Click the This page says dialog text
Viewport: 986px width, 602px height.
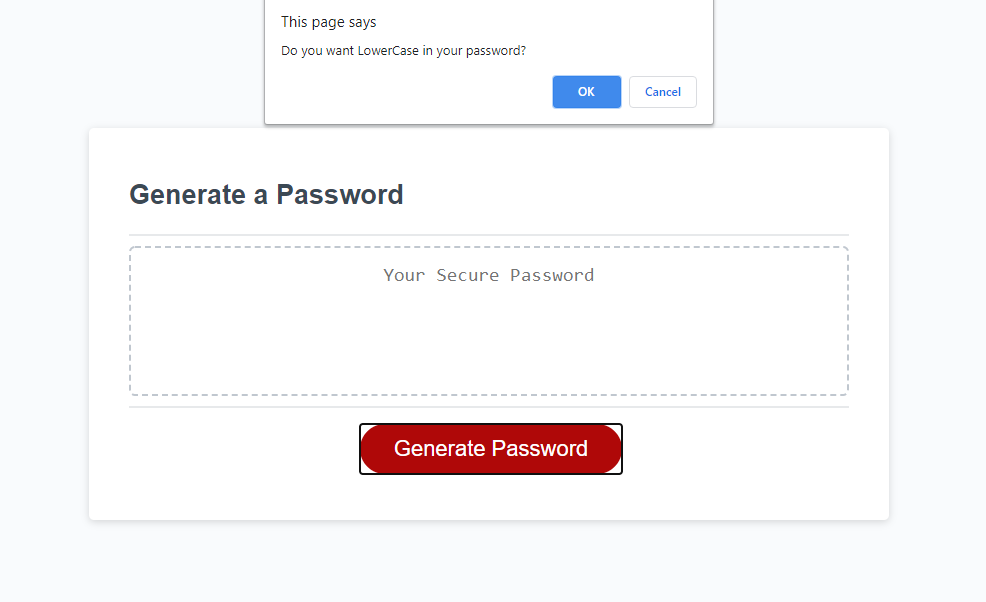(x=328, y=21)
